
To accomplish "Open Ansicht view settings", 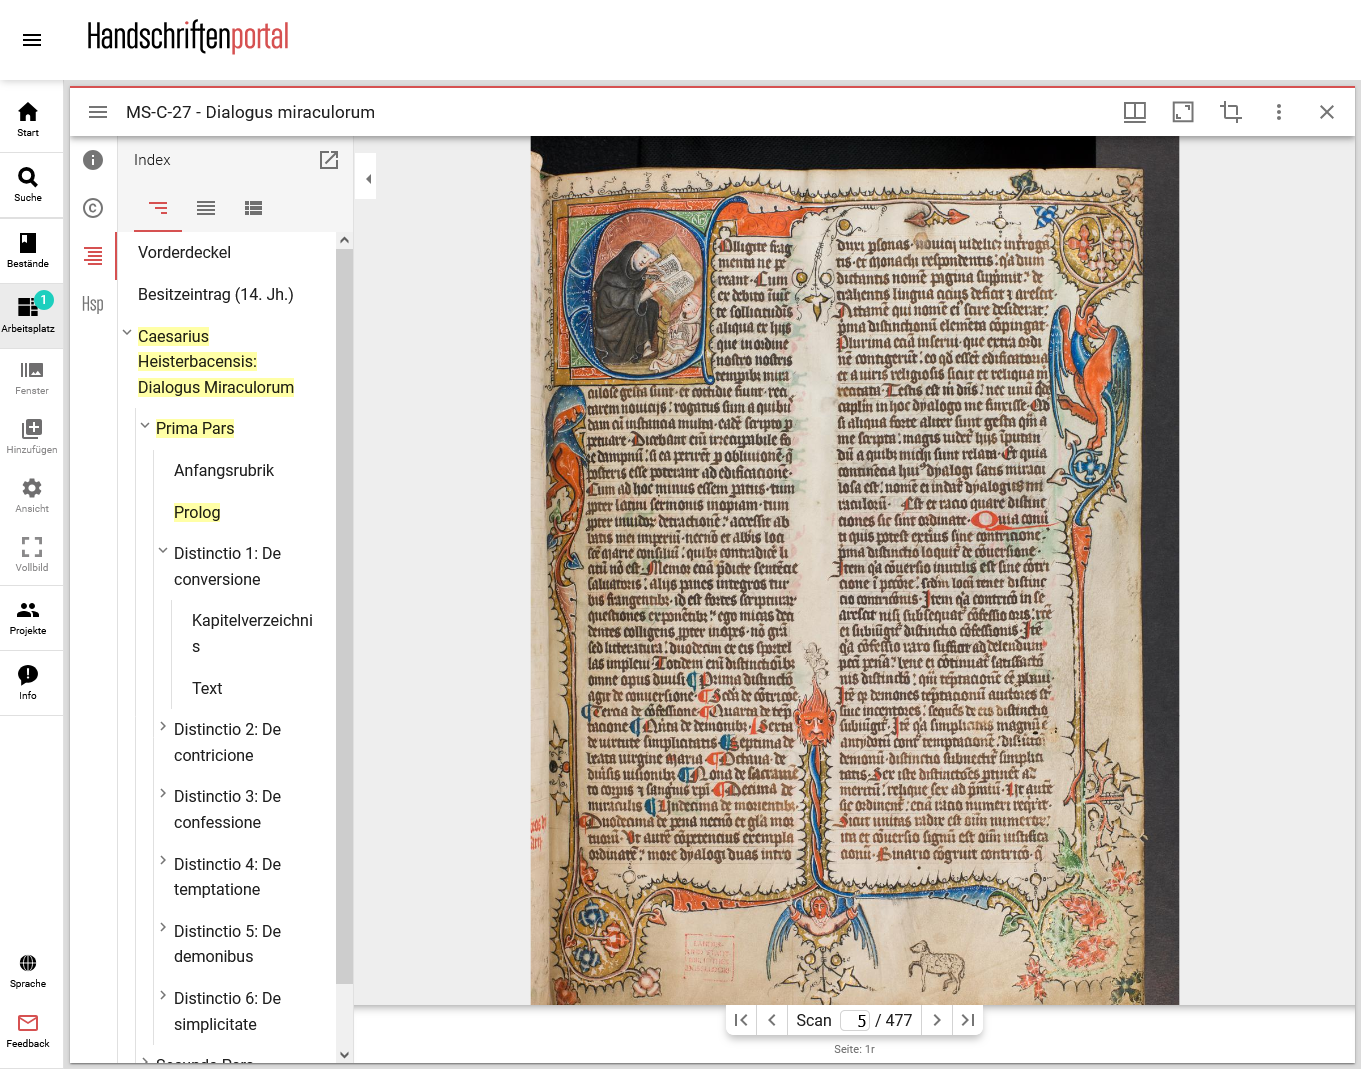I will 32,496.
